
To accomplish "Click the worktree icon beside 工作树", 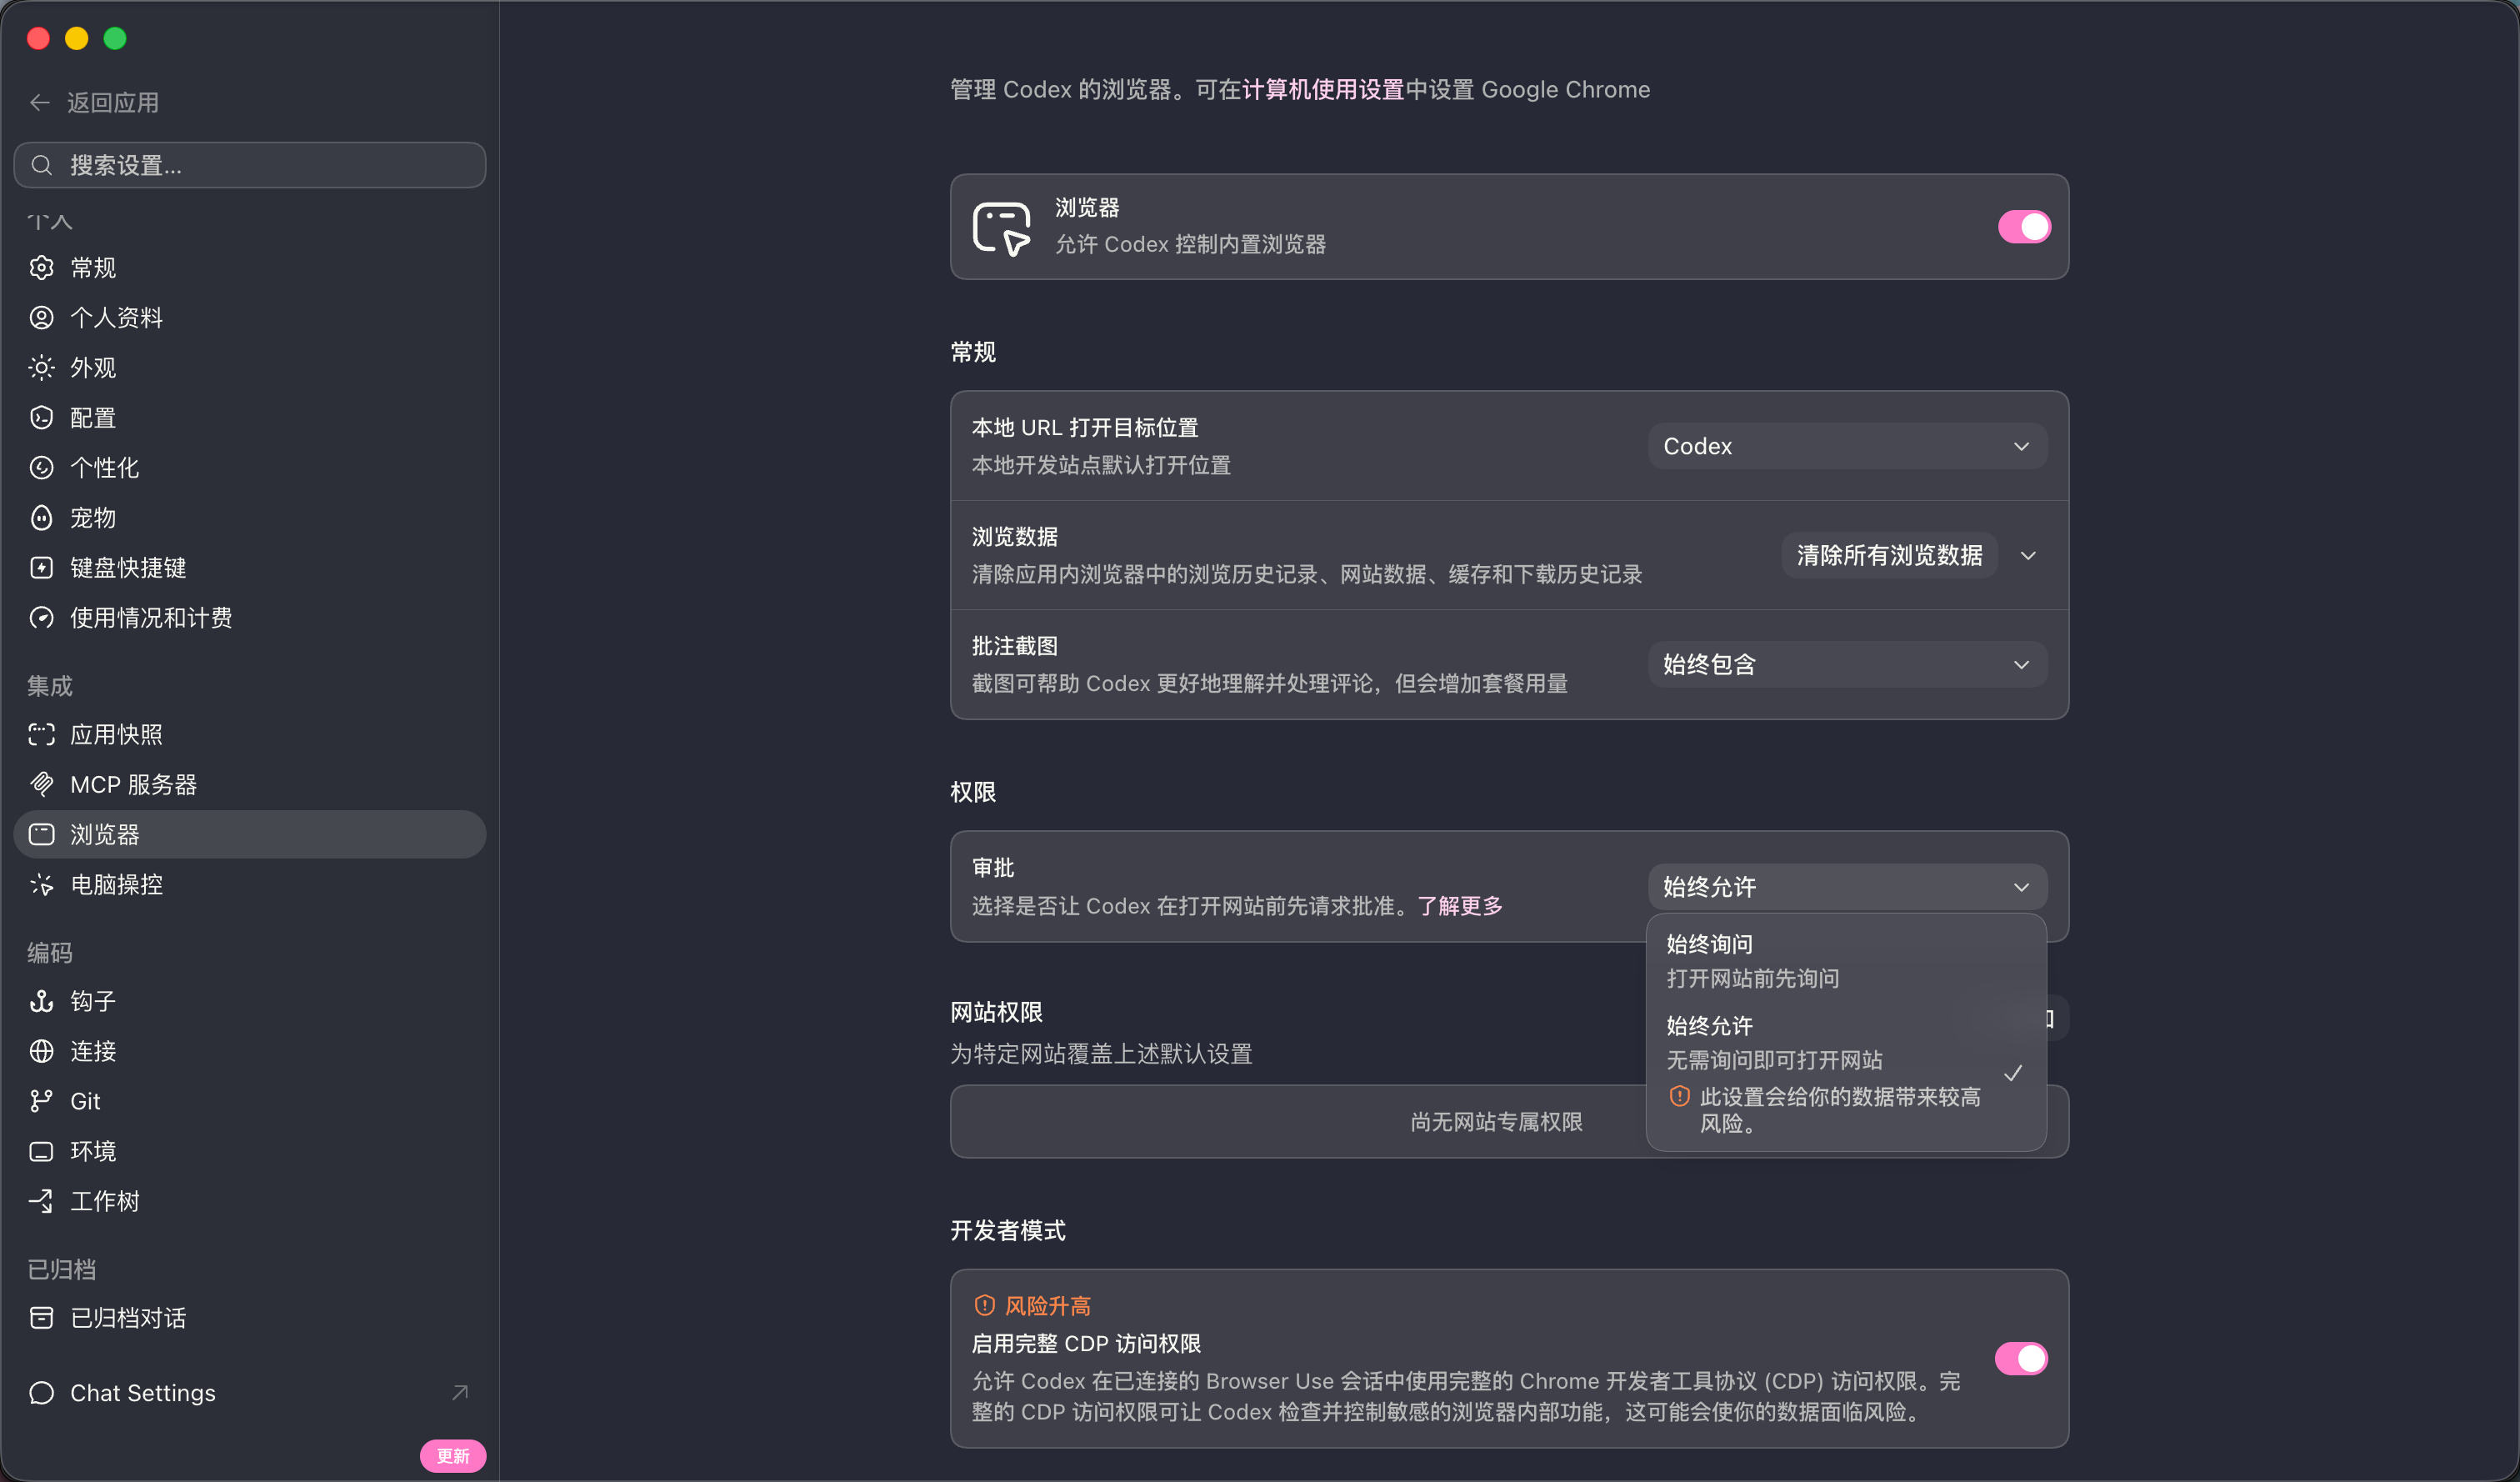I will click(41, 1201).
